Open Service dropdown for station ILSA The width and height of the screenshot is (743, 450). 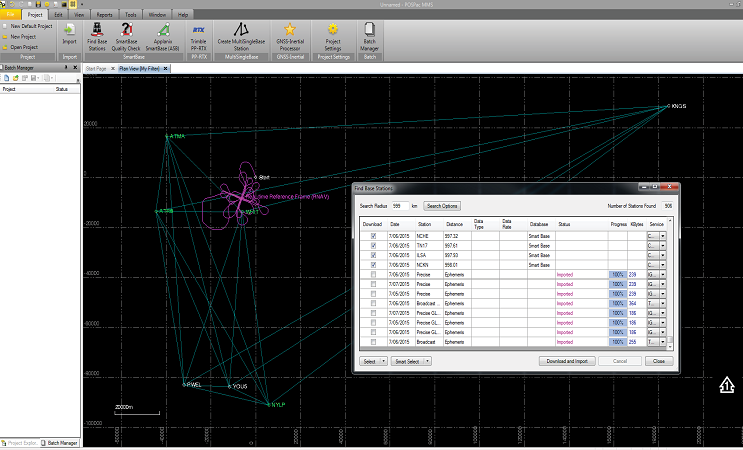tap(663, 255)
